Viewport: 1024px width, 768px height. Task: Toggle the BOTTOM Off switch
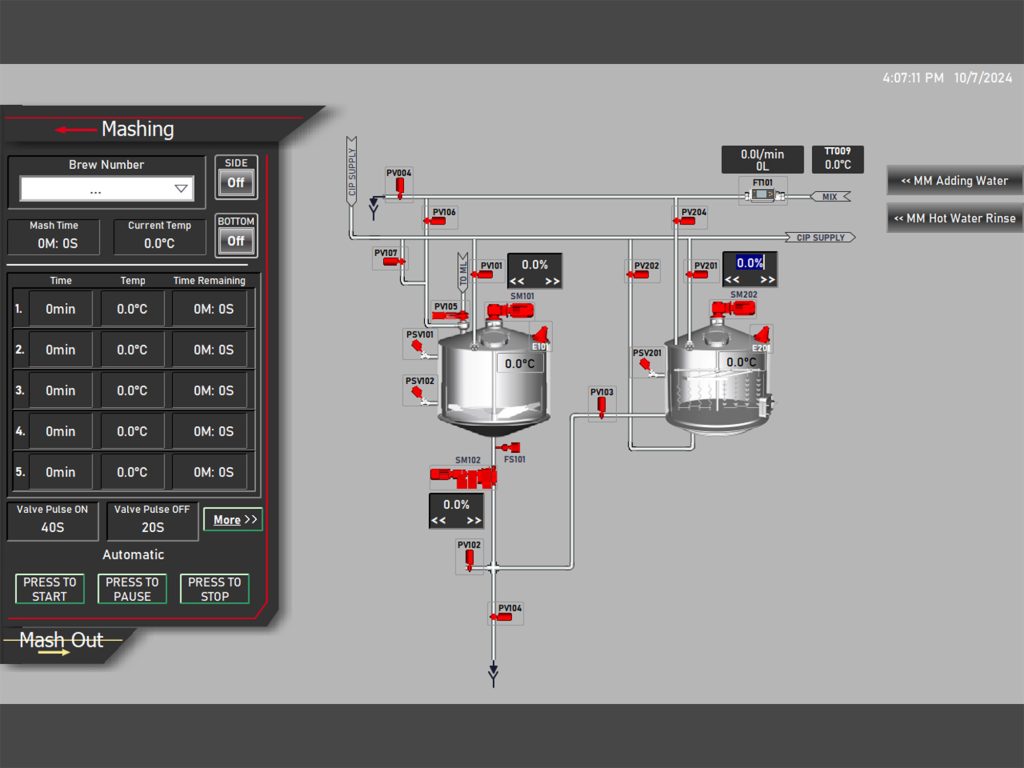click(x=236, y=242)
